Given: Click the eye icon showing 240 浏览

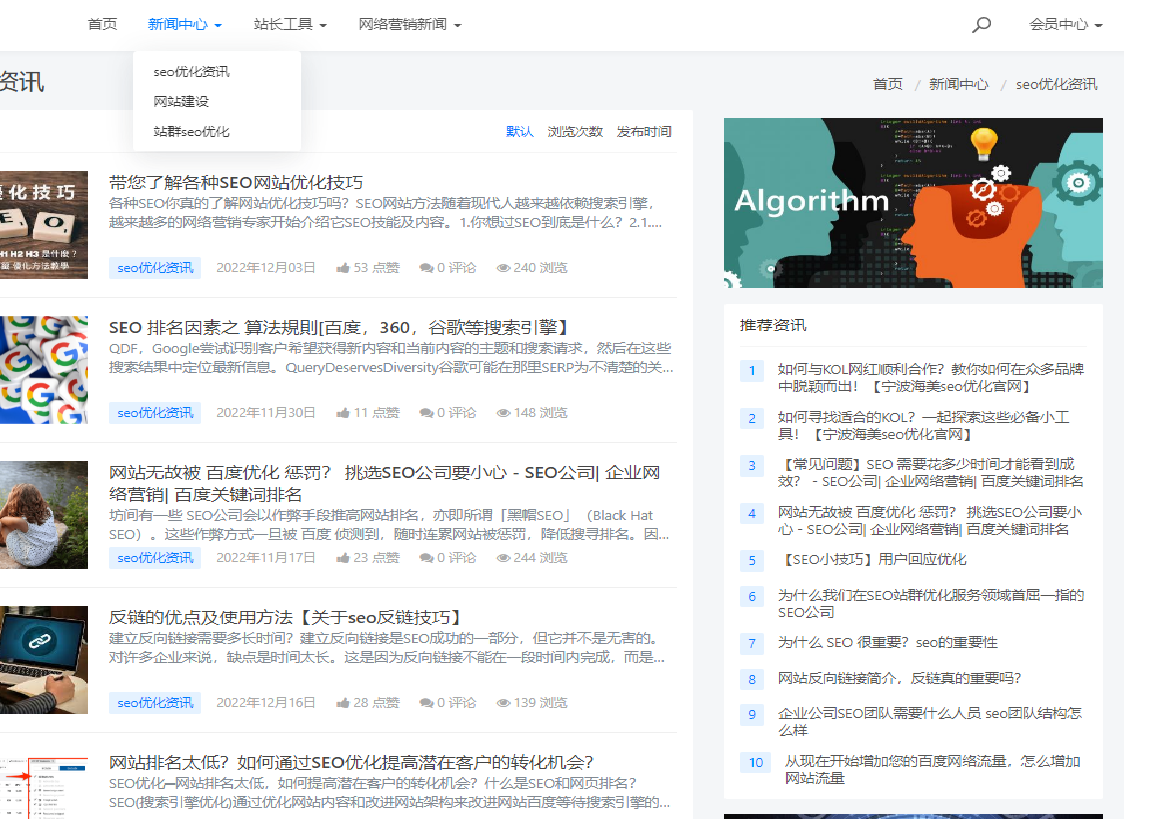Looking at the screenshot, I should point(504,267).
